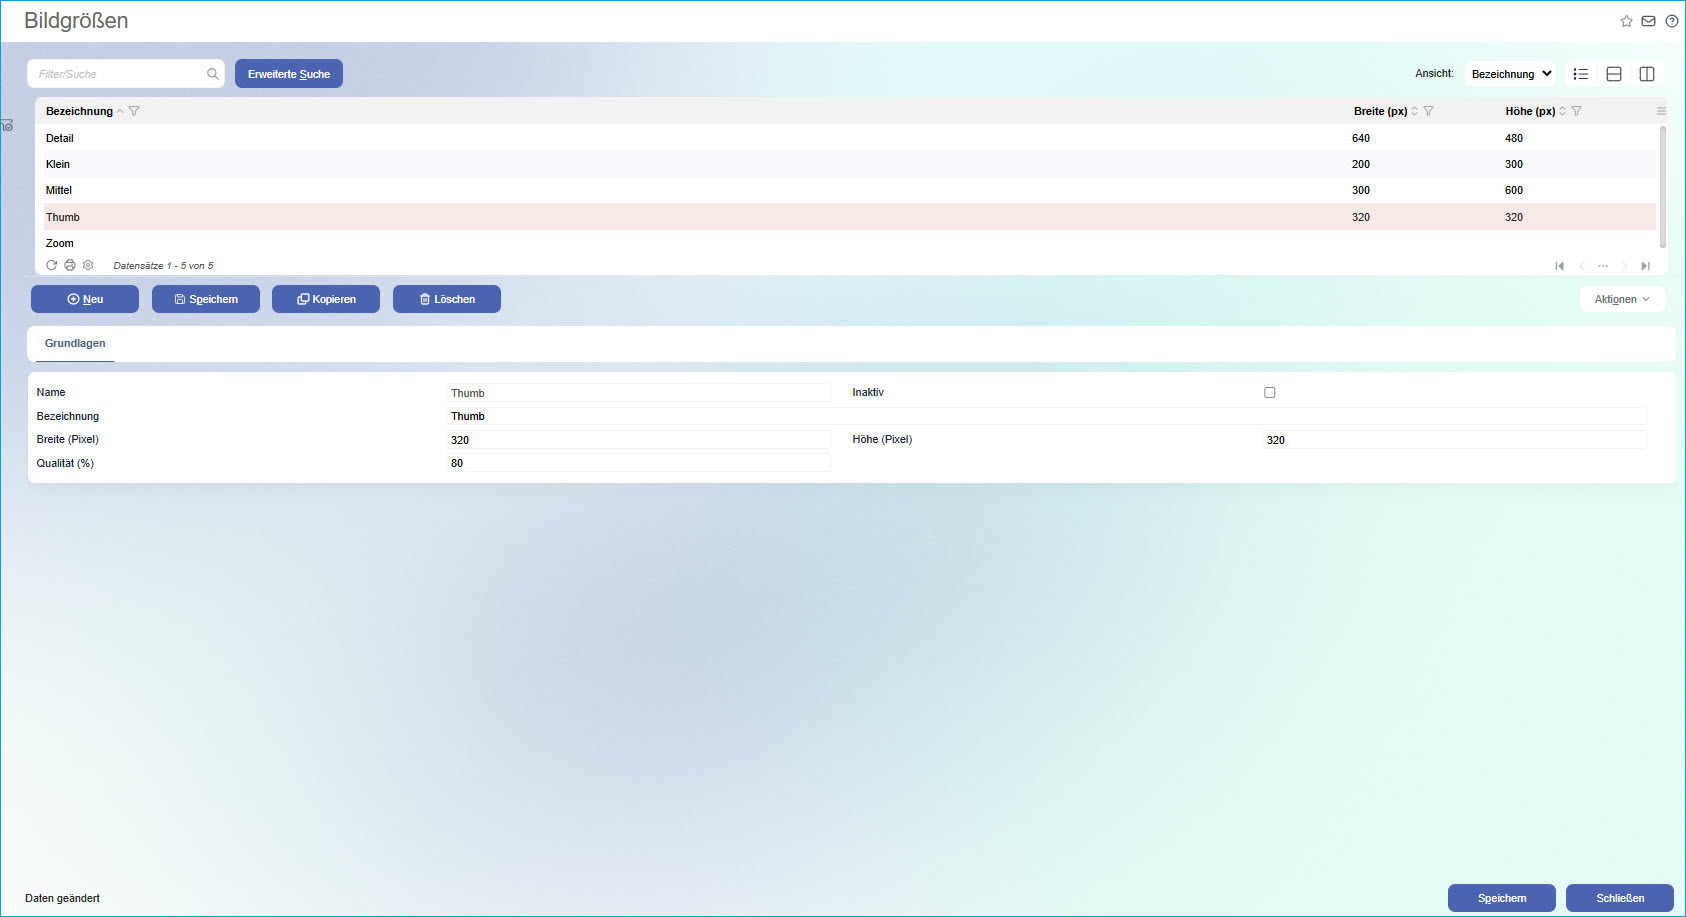This screenshot has width=1686, height=917.
Task: Focus the Qualität (%) input with value 80
Action: 638,463
